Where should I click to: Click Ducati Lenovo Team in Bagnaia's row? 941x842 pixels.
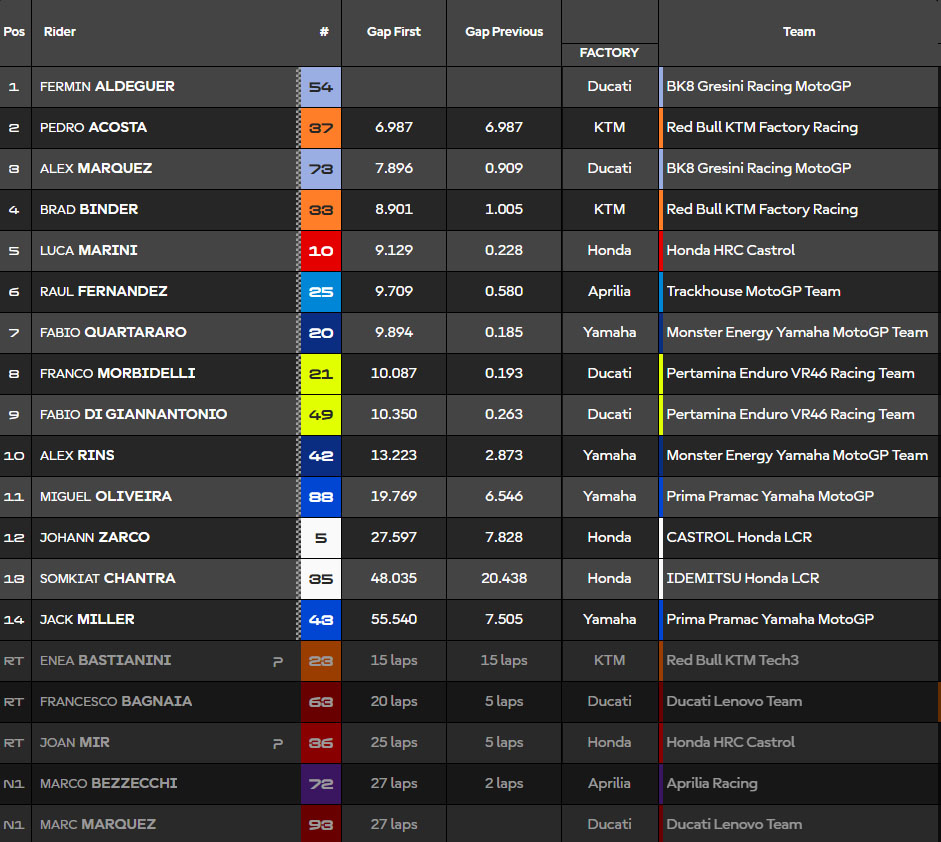click(734, 702)
